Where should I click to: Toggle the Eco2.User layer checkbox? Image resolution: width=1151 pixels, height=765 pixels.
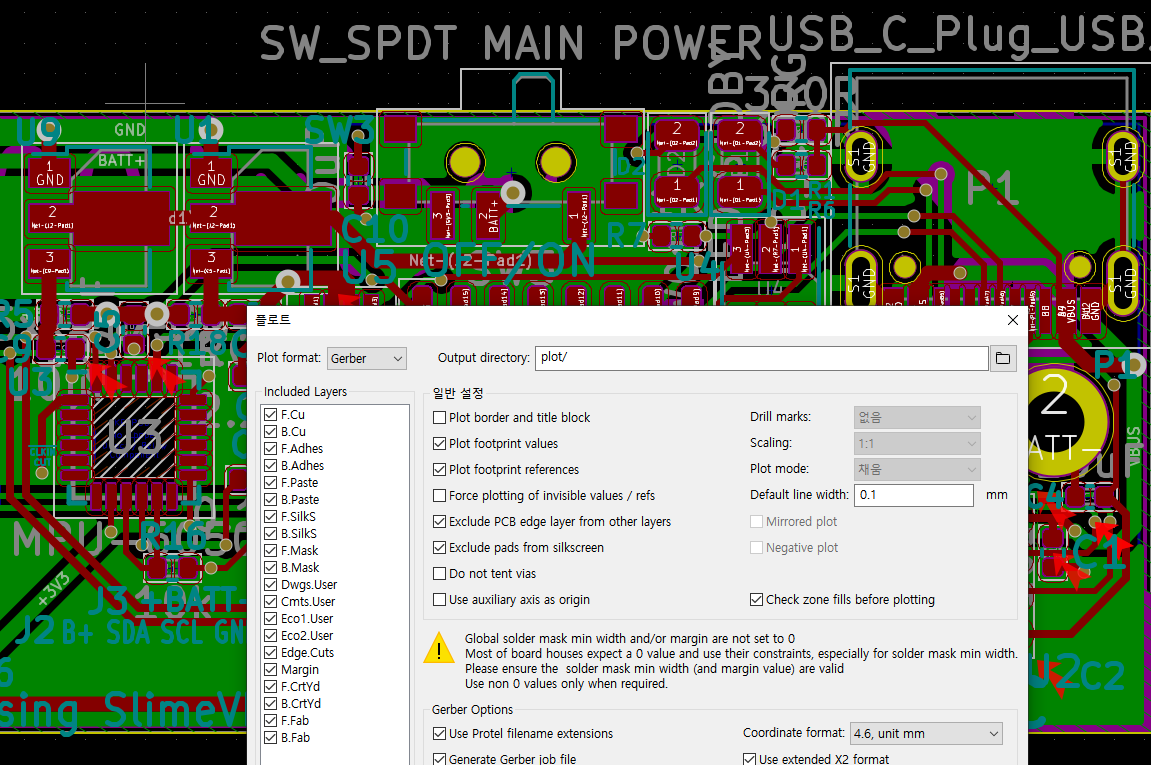(x=270, y=635)
